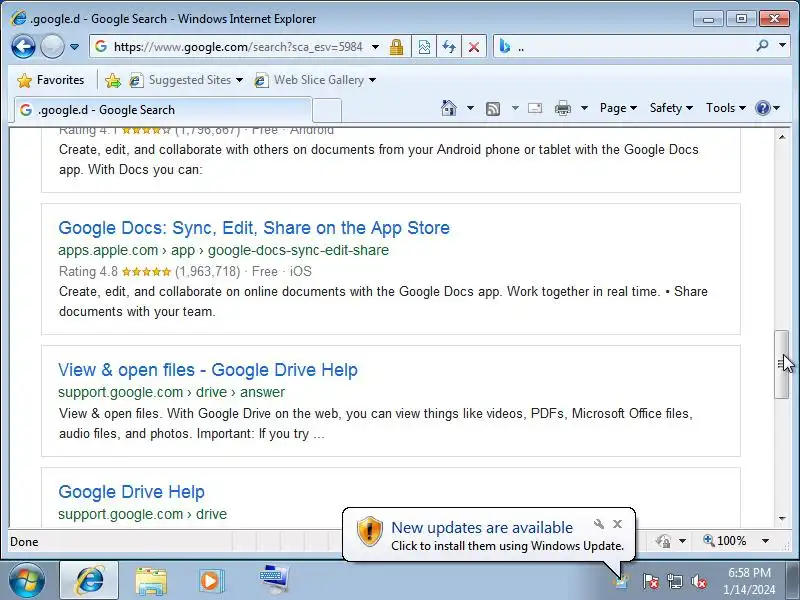This screenshot has width=800, height=600.
Task: Add page to Favorites bar icon
Action: 113,80
